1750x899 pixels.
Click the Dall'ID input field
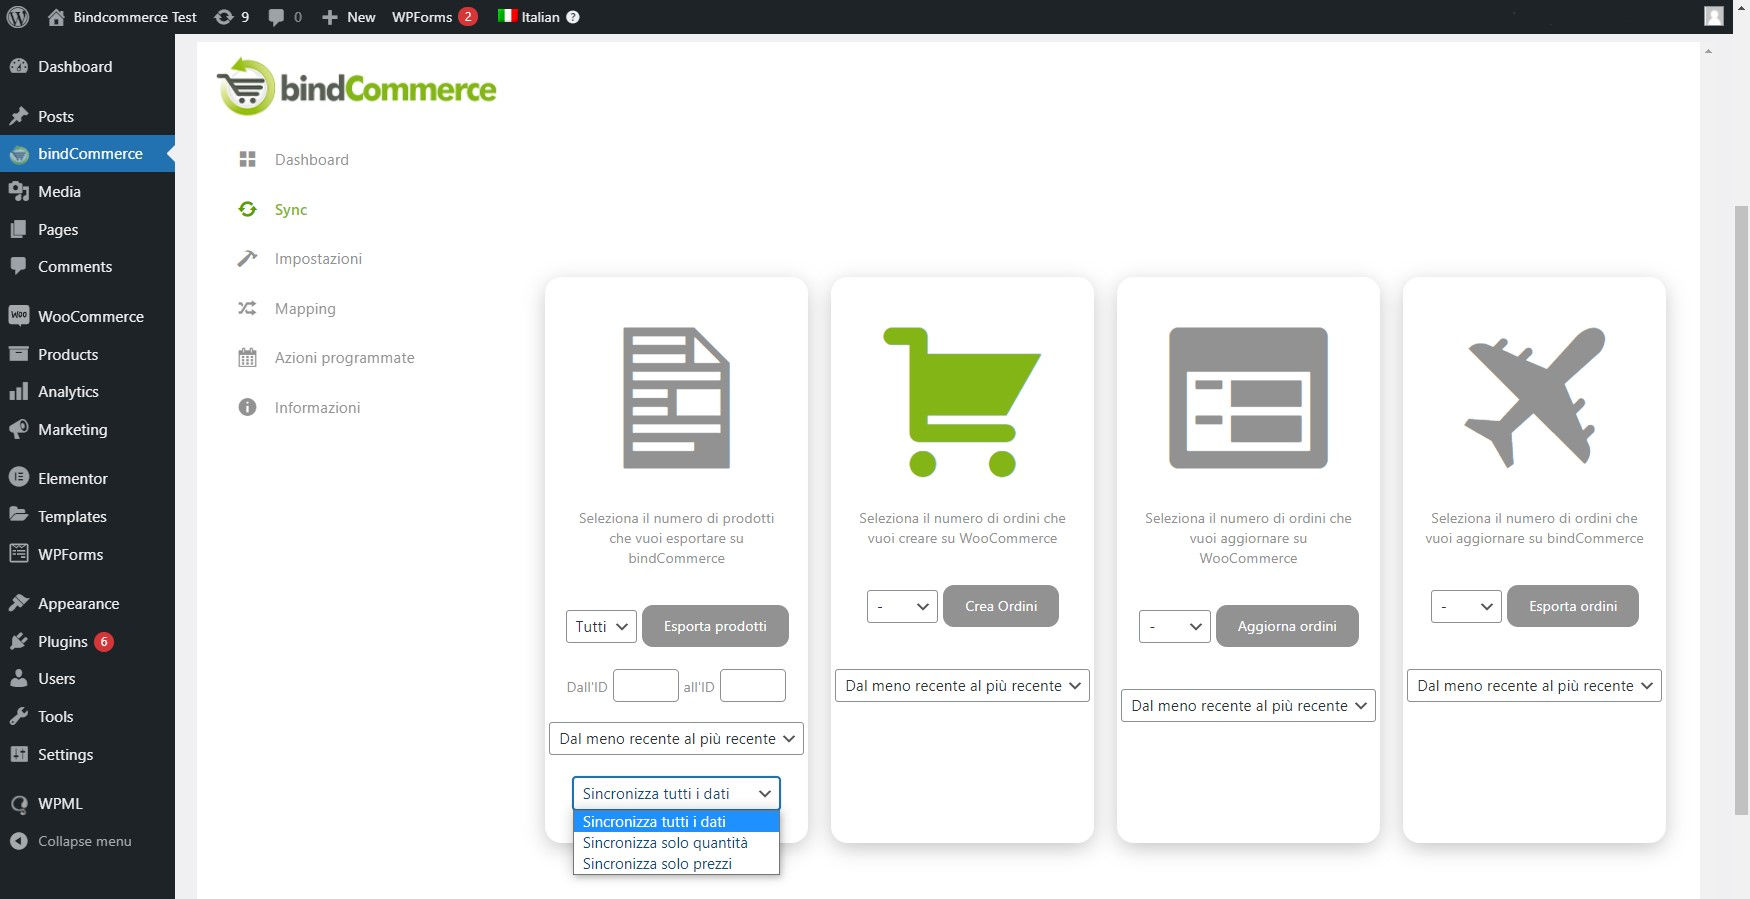pos(645,686)
